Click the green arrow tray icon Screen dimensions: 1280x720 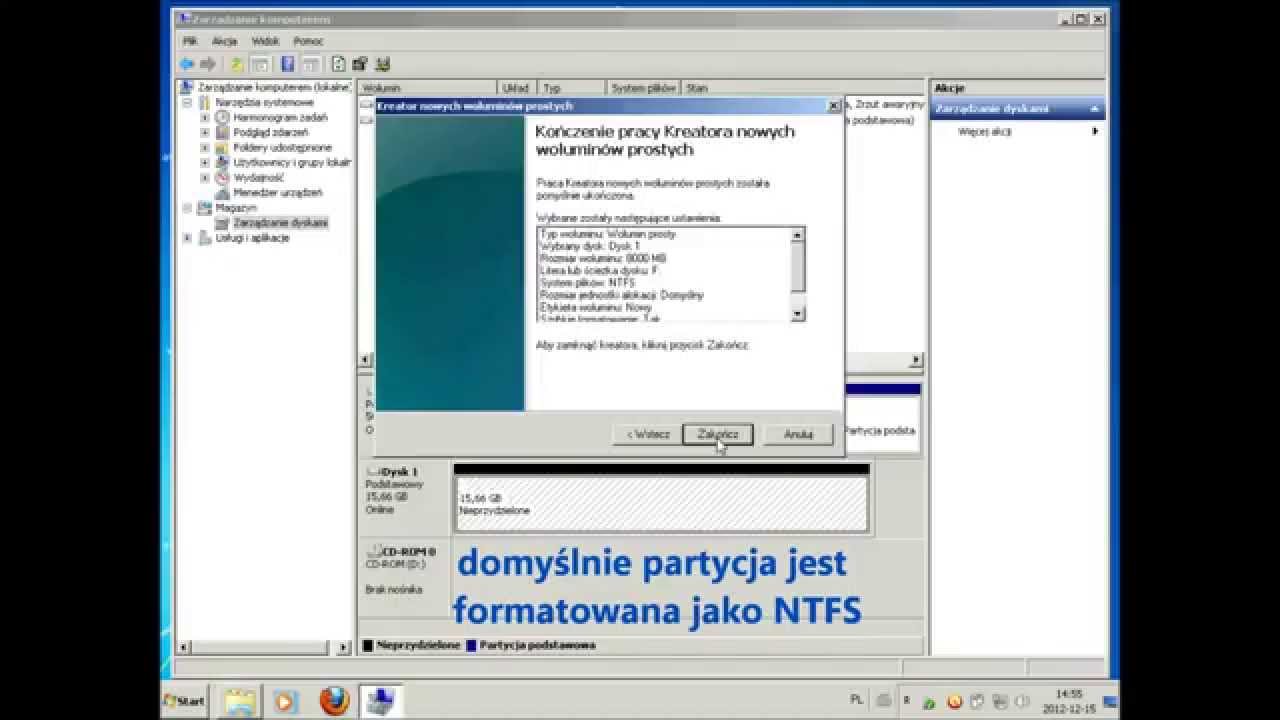(929, 701)
